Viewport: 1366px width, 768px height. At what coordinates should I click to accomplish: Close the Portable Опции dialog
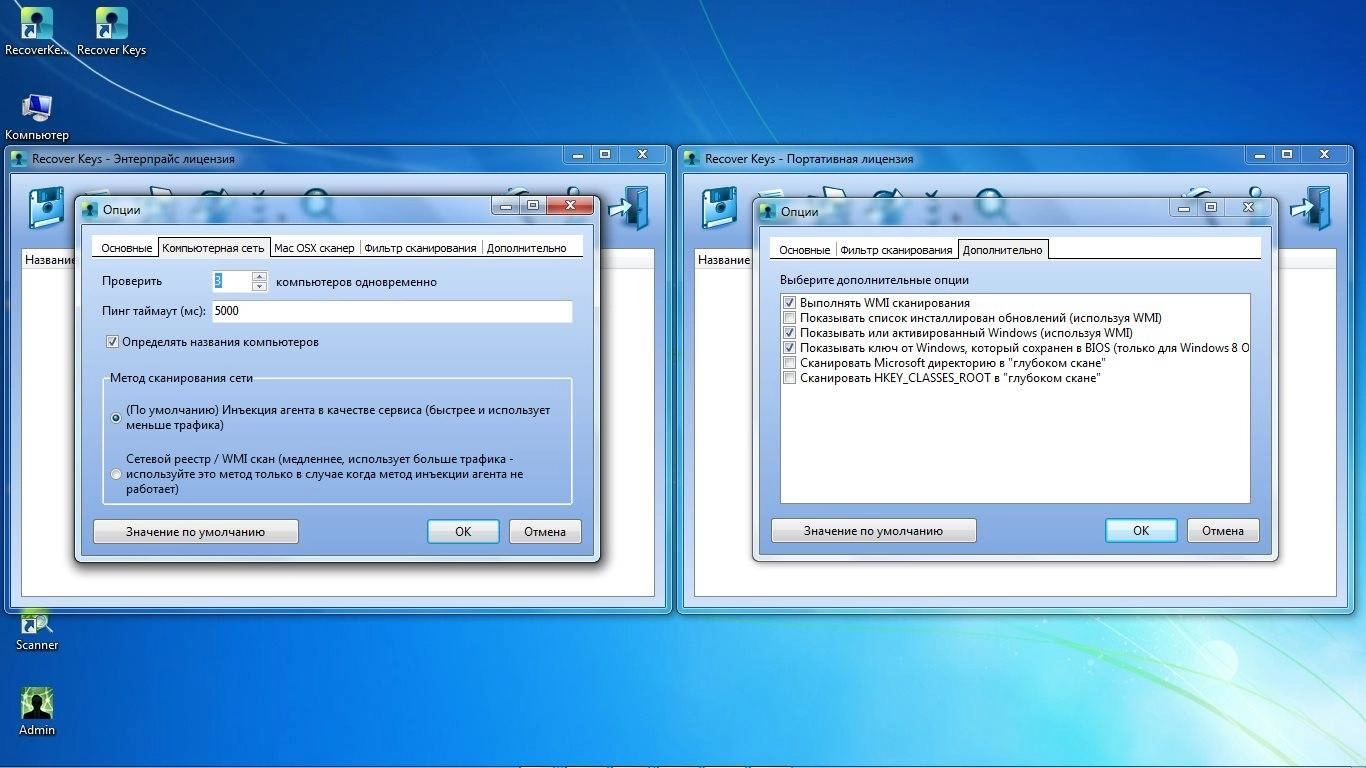[1249, 206]
